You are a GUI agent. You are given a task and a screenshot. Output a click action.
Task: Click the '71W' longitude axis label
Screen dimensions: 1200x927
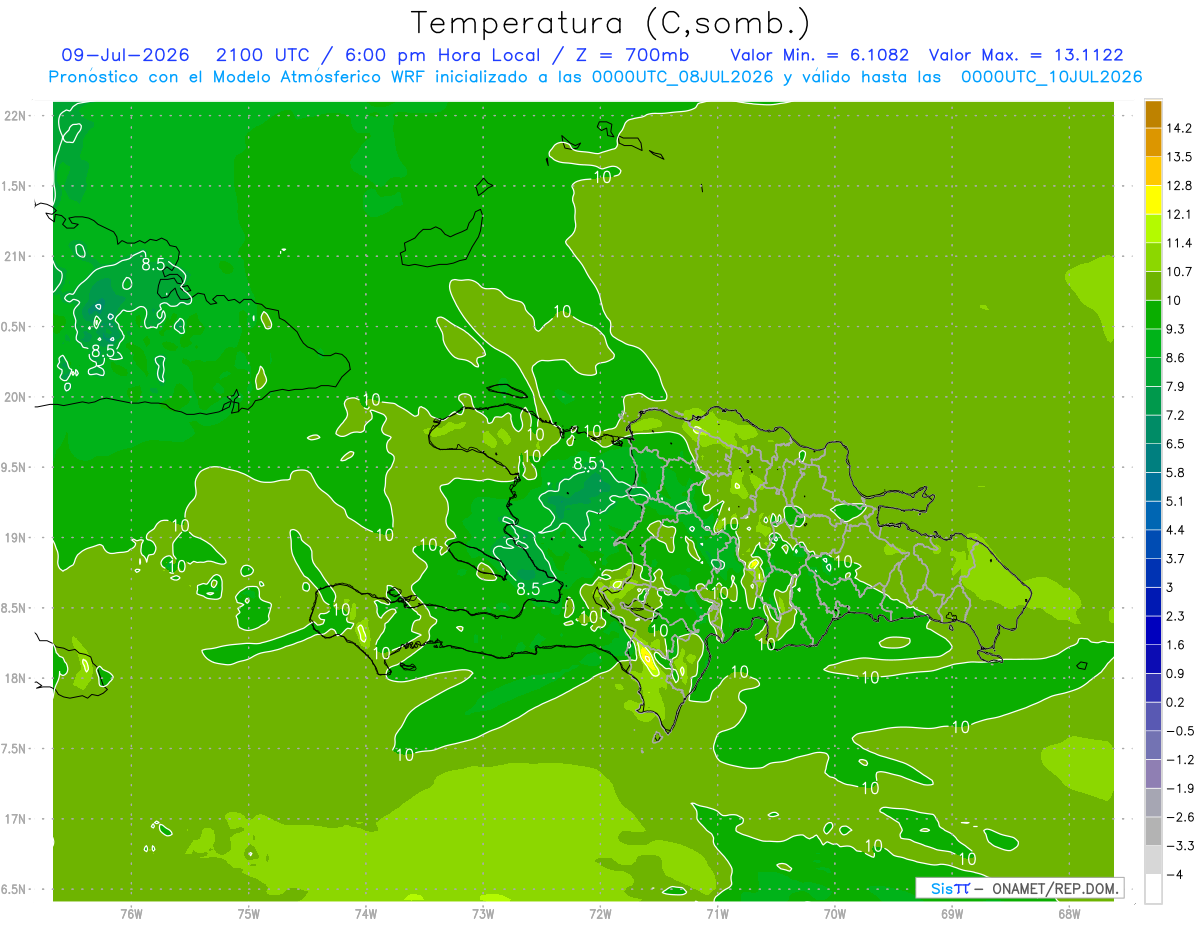tap(717, 914)
